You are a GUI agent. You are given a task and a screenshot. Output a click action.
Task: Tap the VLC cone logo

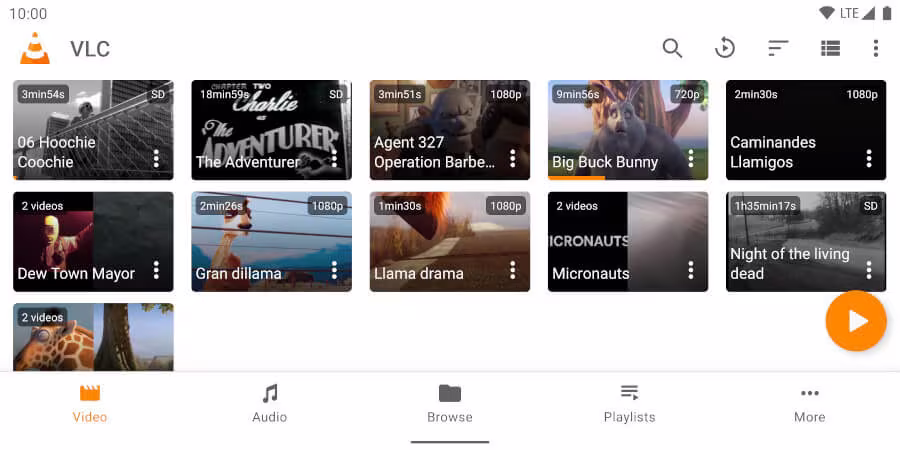(x=35, y=48)
